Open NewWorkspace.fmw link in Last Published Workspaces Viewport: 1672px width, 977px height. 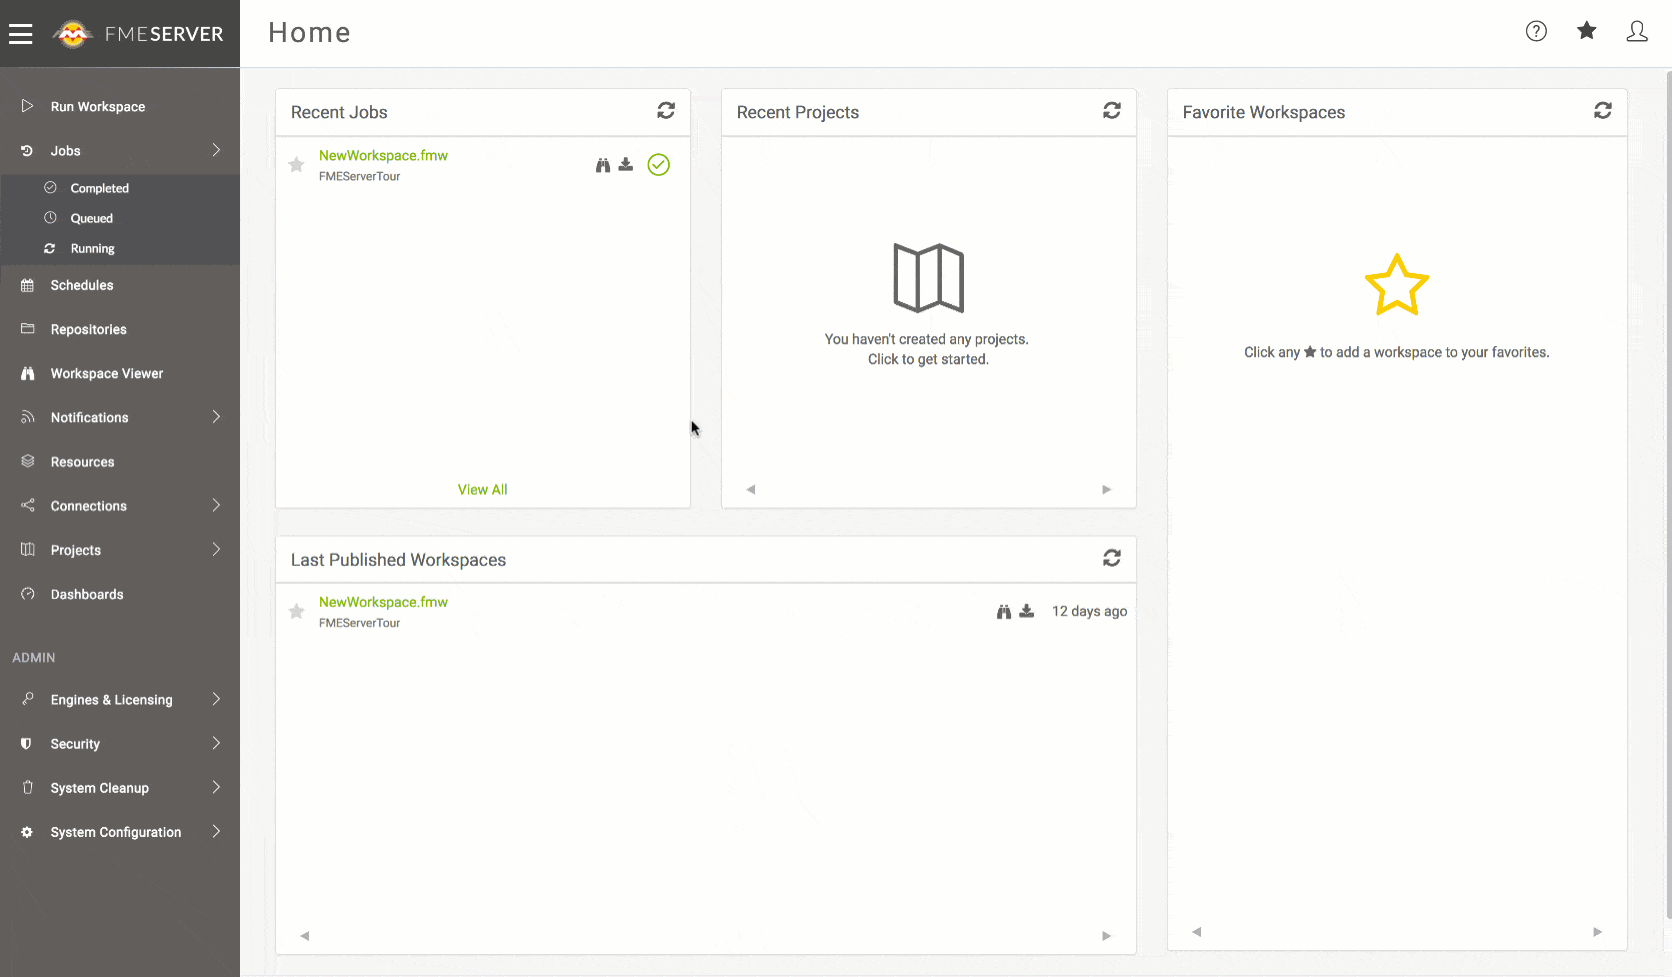(383, 602)
